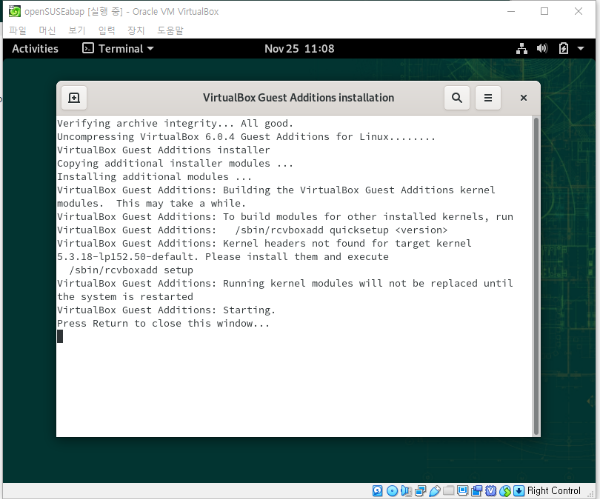Click 'Verifying archive integrity... All good.' line

[x=175, y=123]
